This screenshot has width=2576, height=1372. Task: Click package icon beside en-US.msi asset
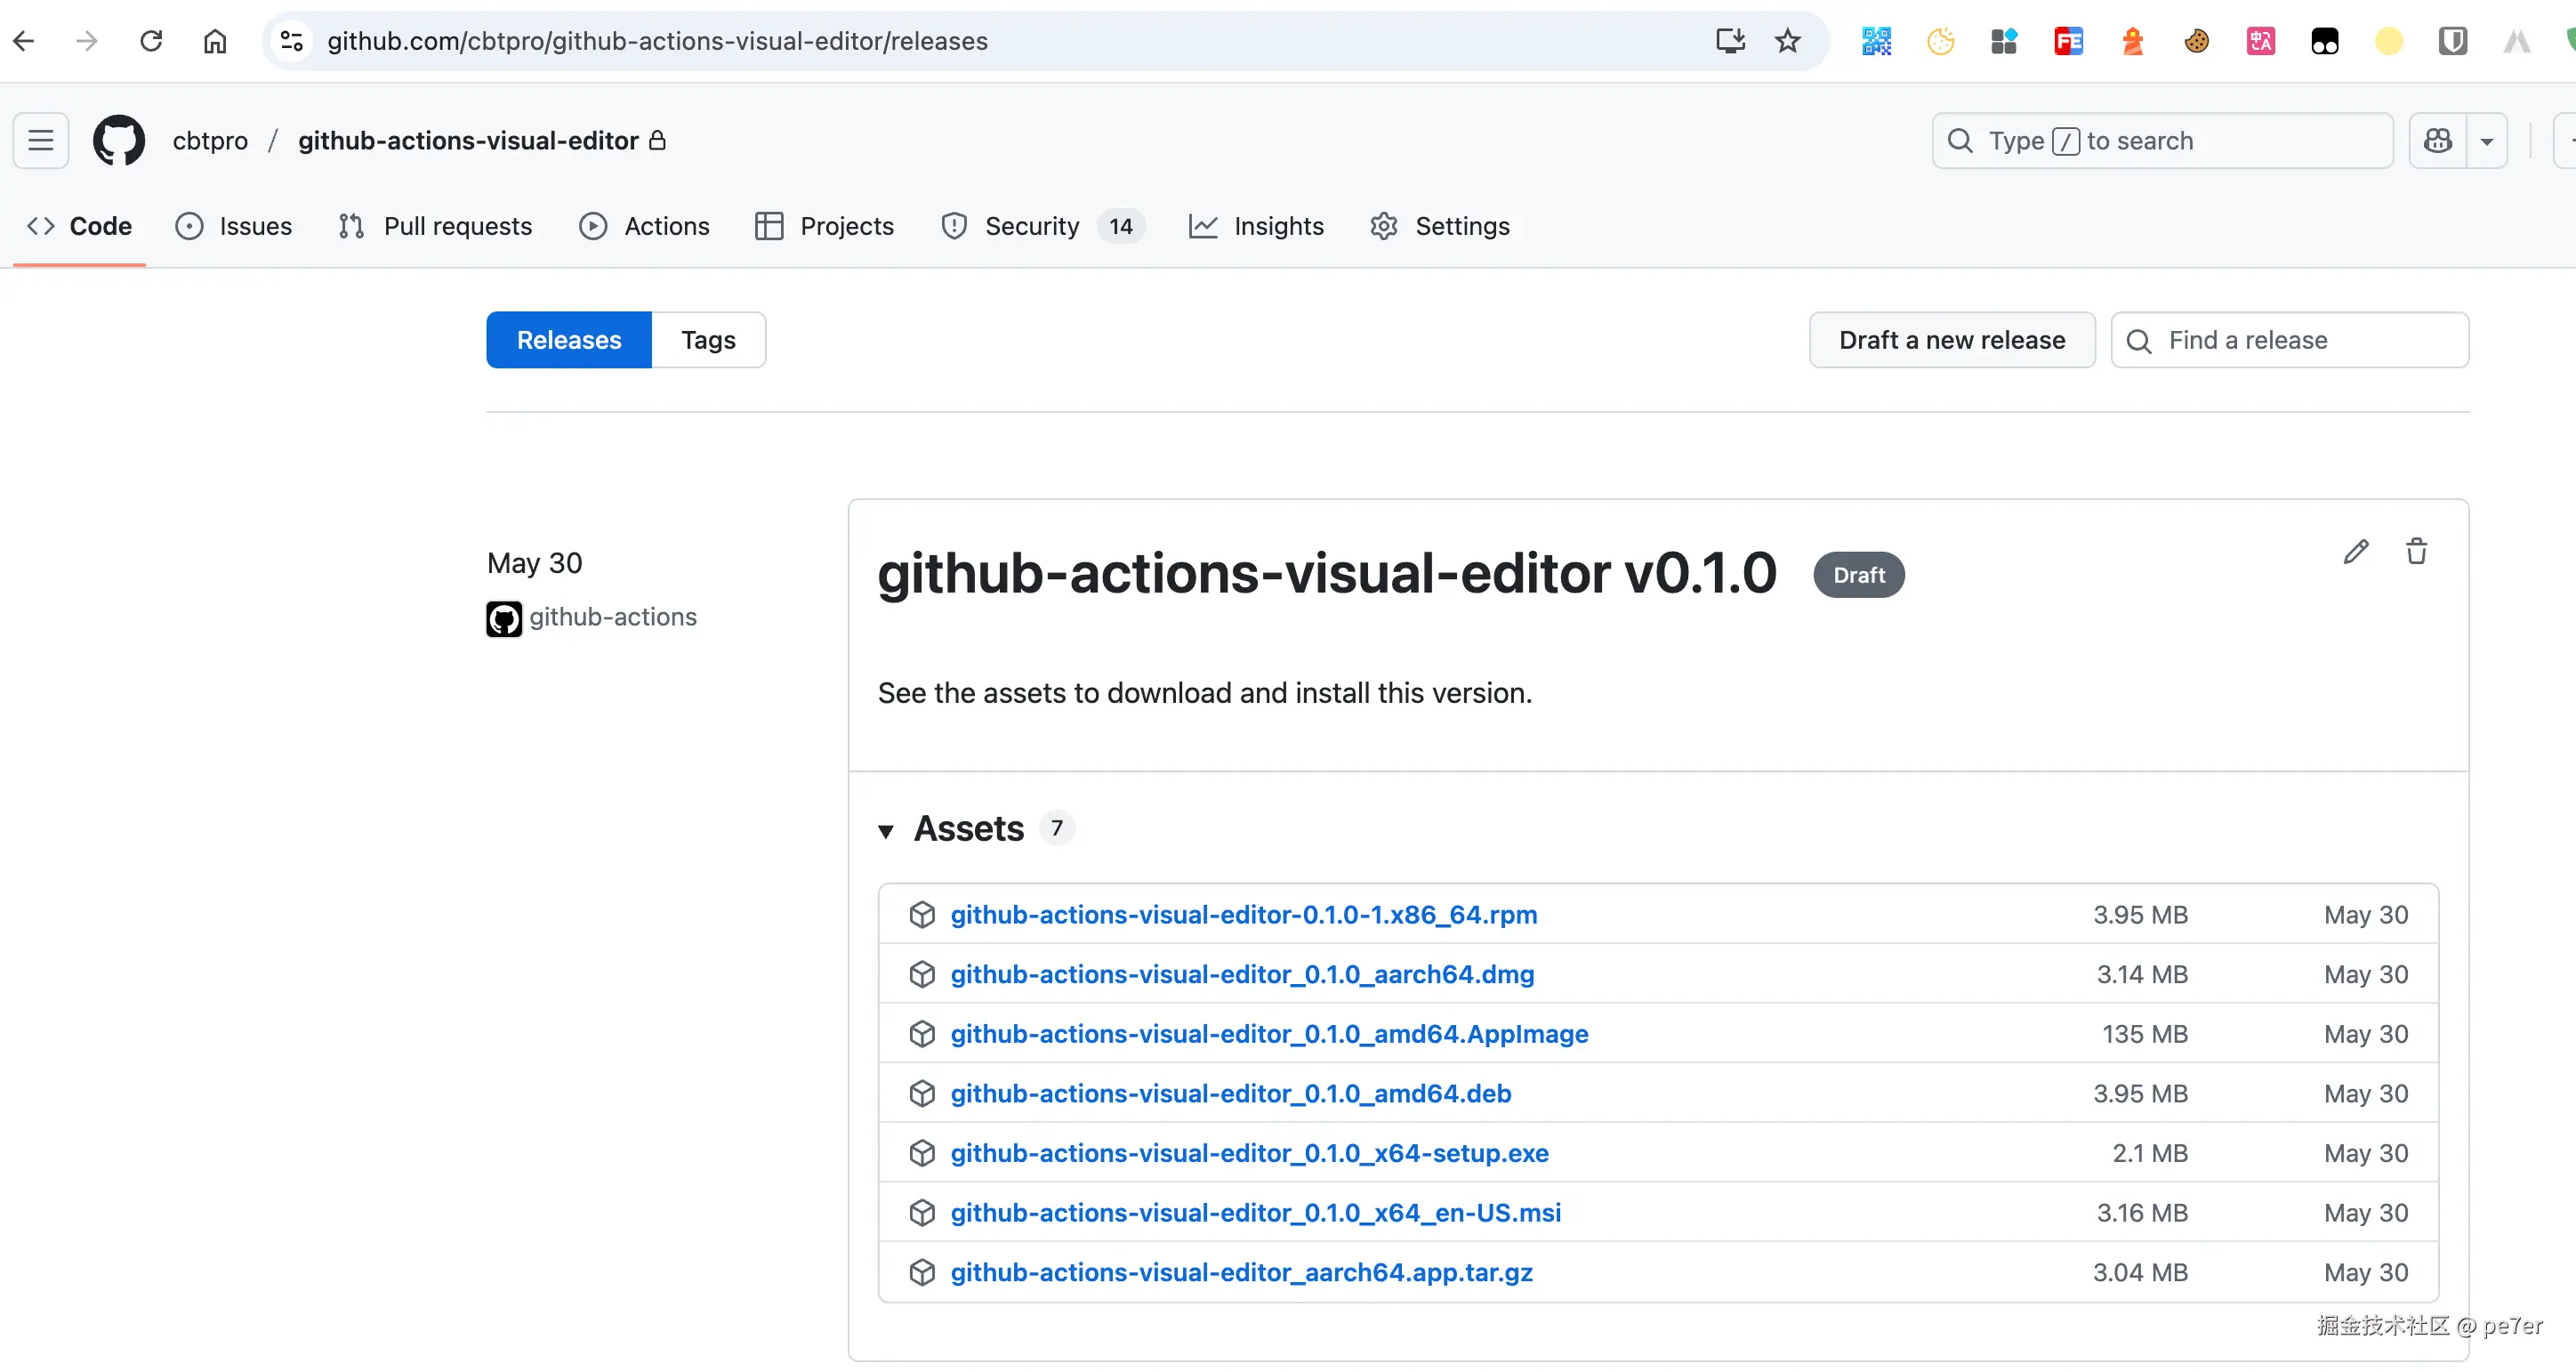point(922,1212)
